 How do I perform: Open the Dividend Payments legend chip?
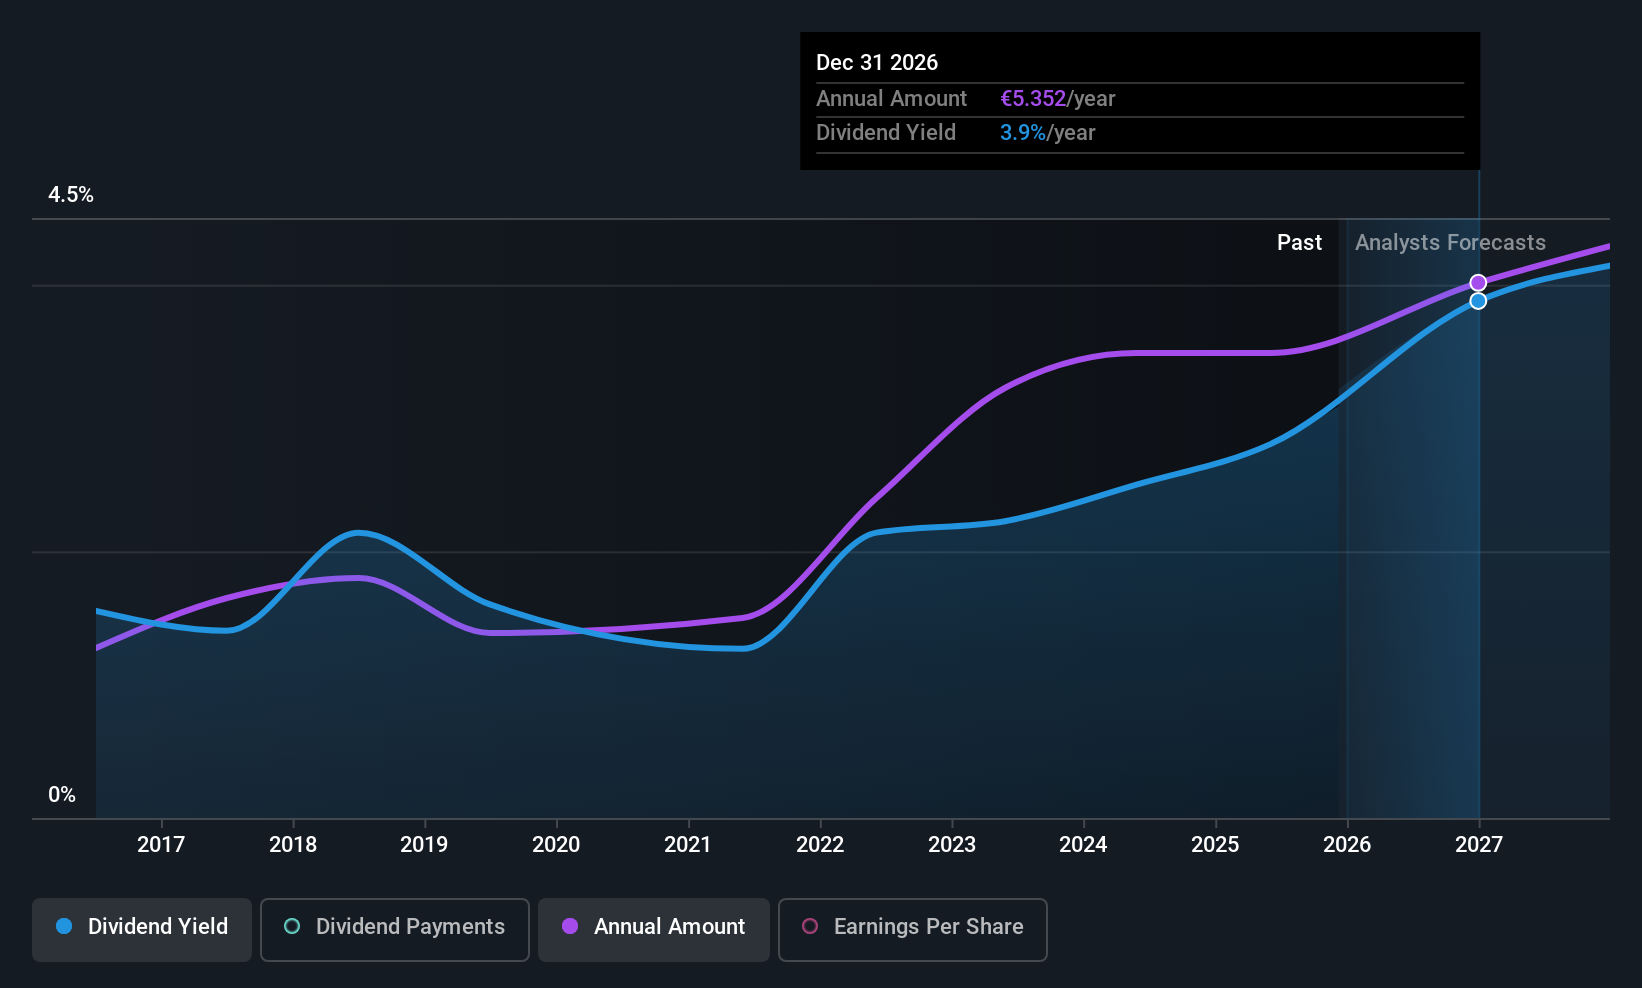pos(394,929)
